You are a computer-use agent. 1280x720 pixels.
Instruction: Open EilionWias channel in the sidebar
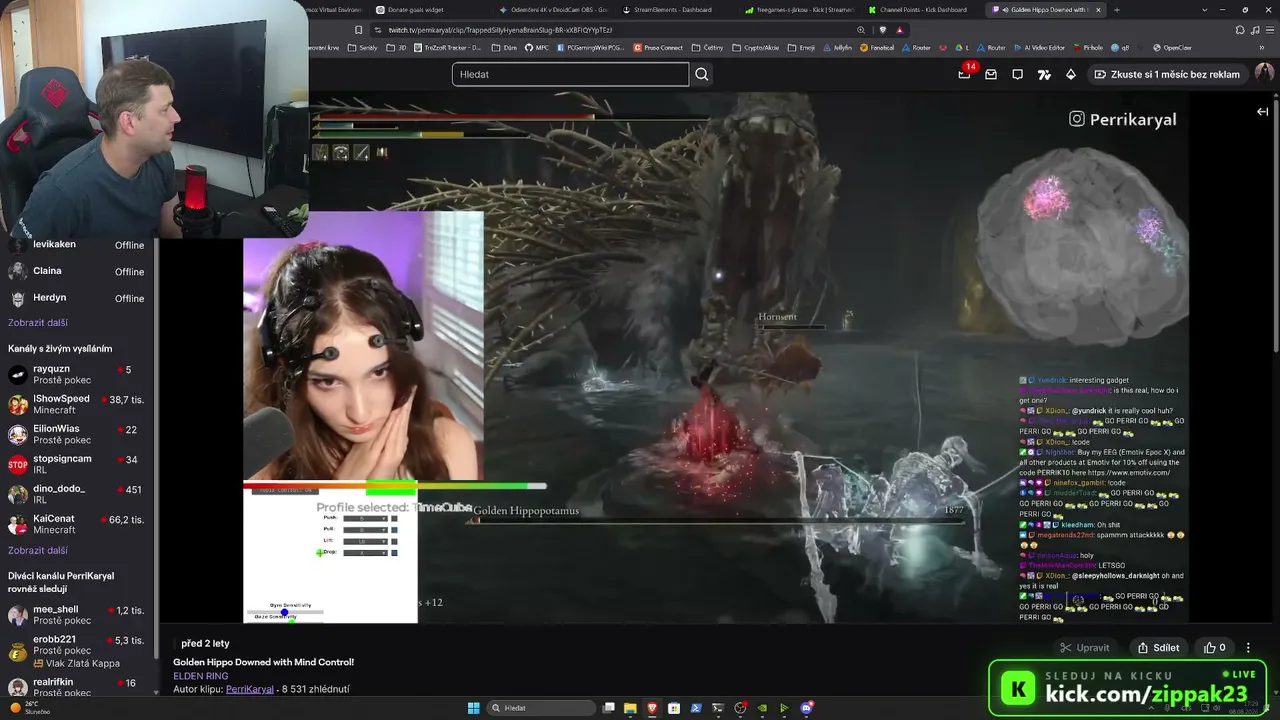coord(78,435)
